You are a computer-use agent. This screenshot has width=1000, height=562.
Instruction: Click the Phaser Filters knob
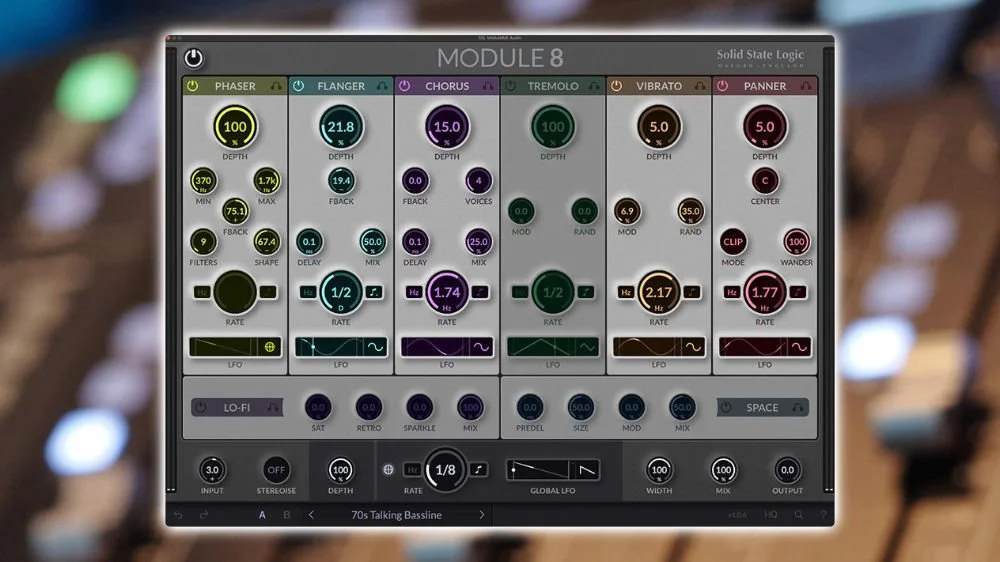[x=203, y=242]
